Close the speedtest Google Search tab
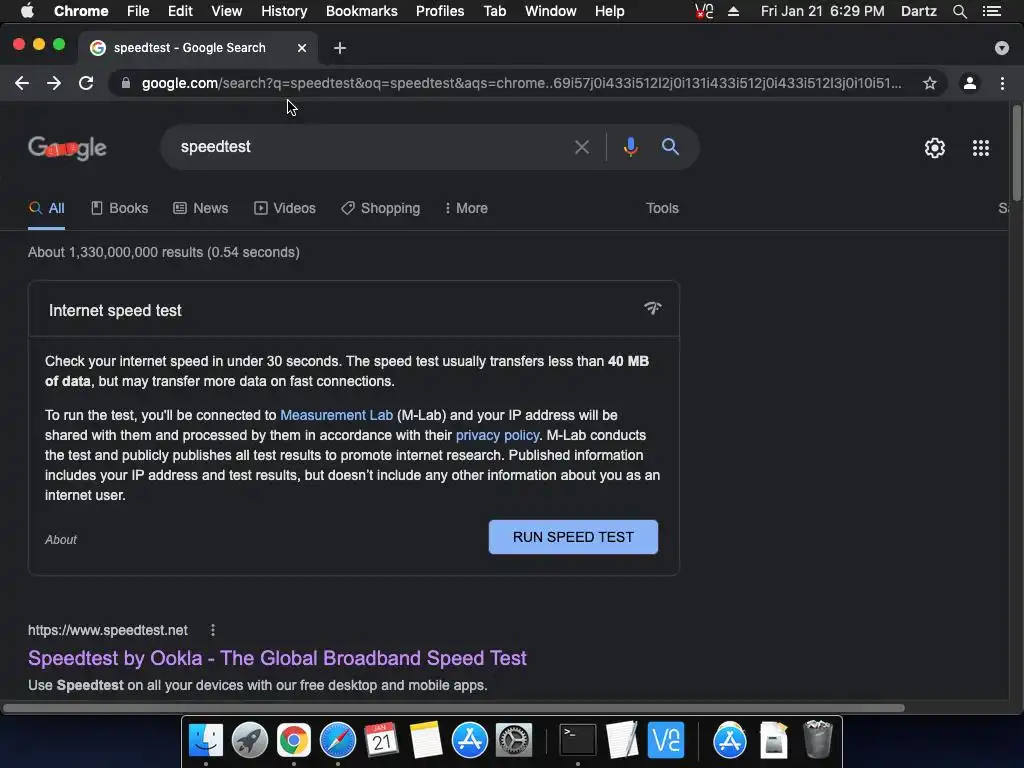The image size is (1024, 768). click(302, 48)
